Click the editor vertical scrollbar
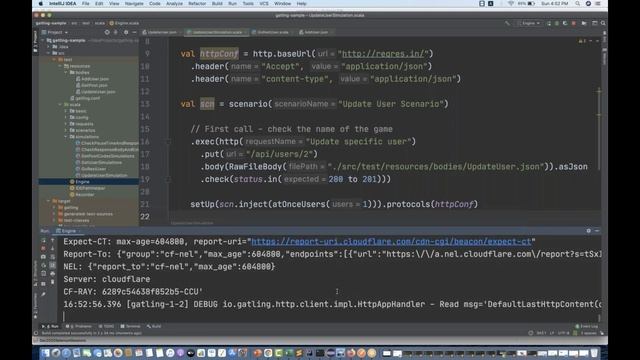The image size is (640, 360). (599, 129)
